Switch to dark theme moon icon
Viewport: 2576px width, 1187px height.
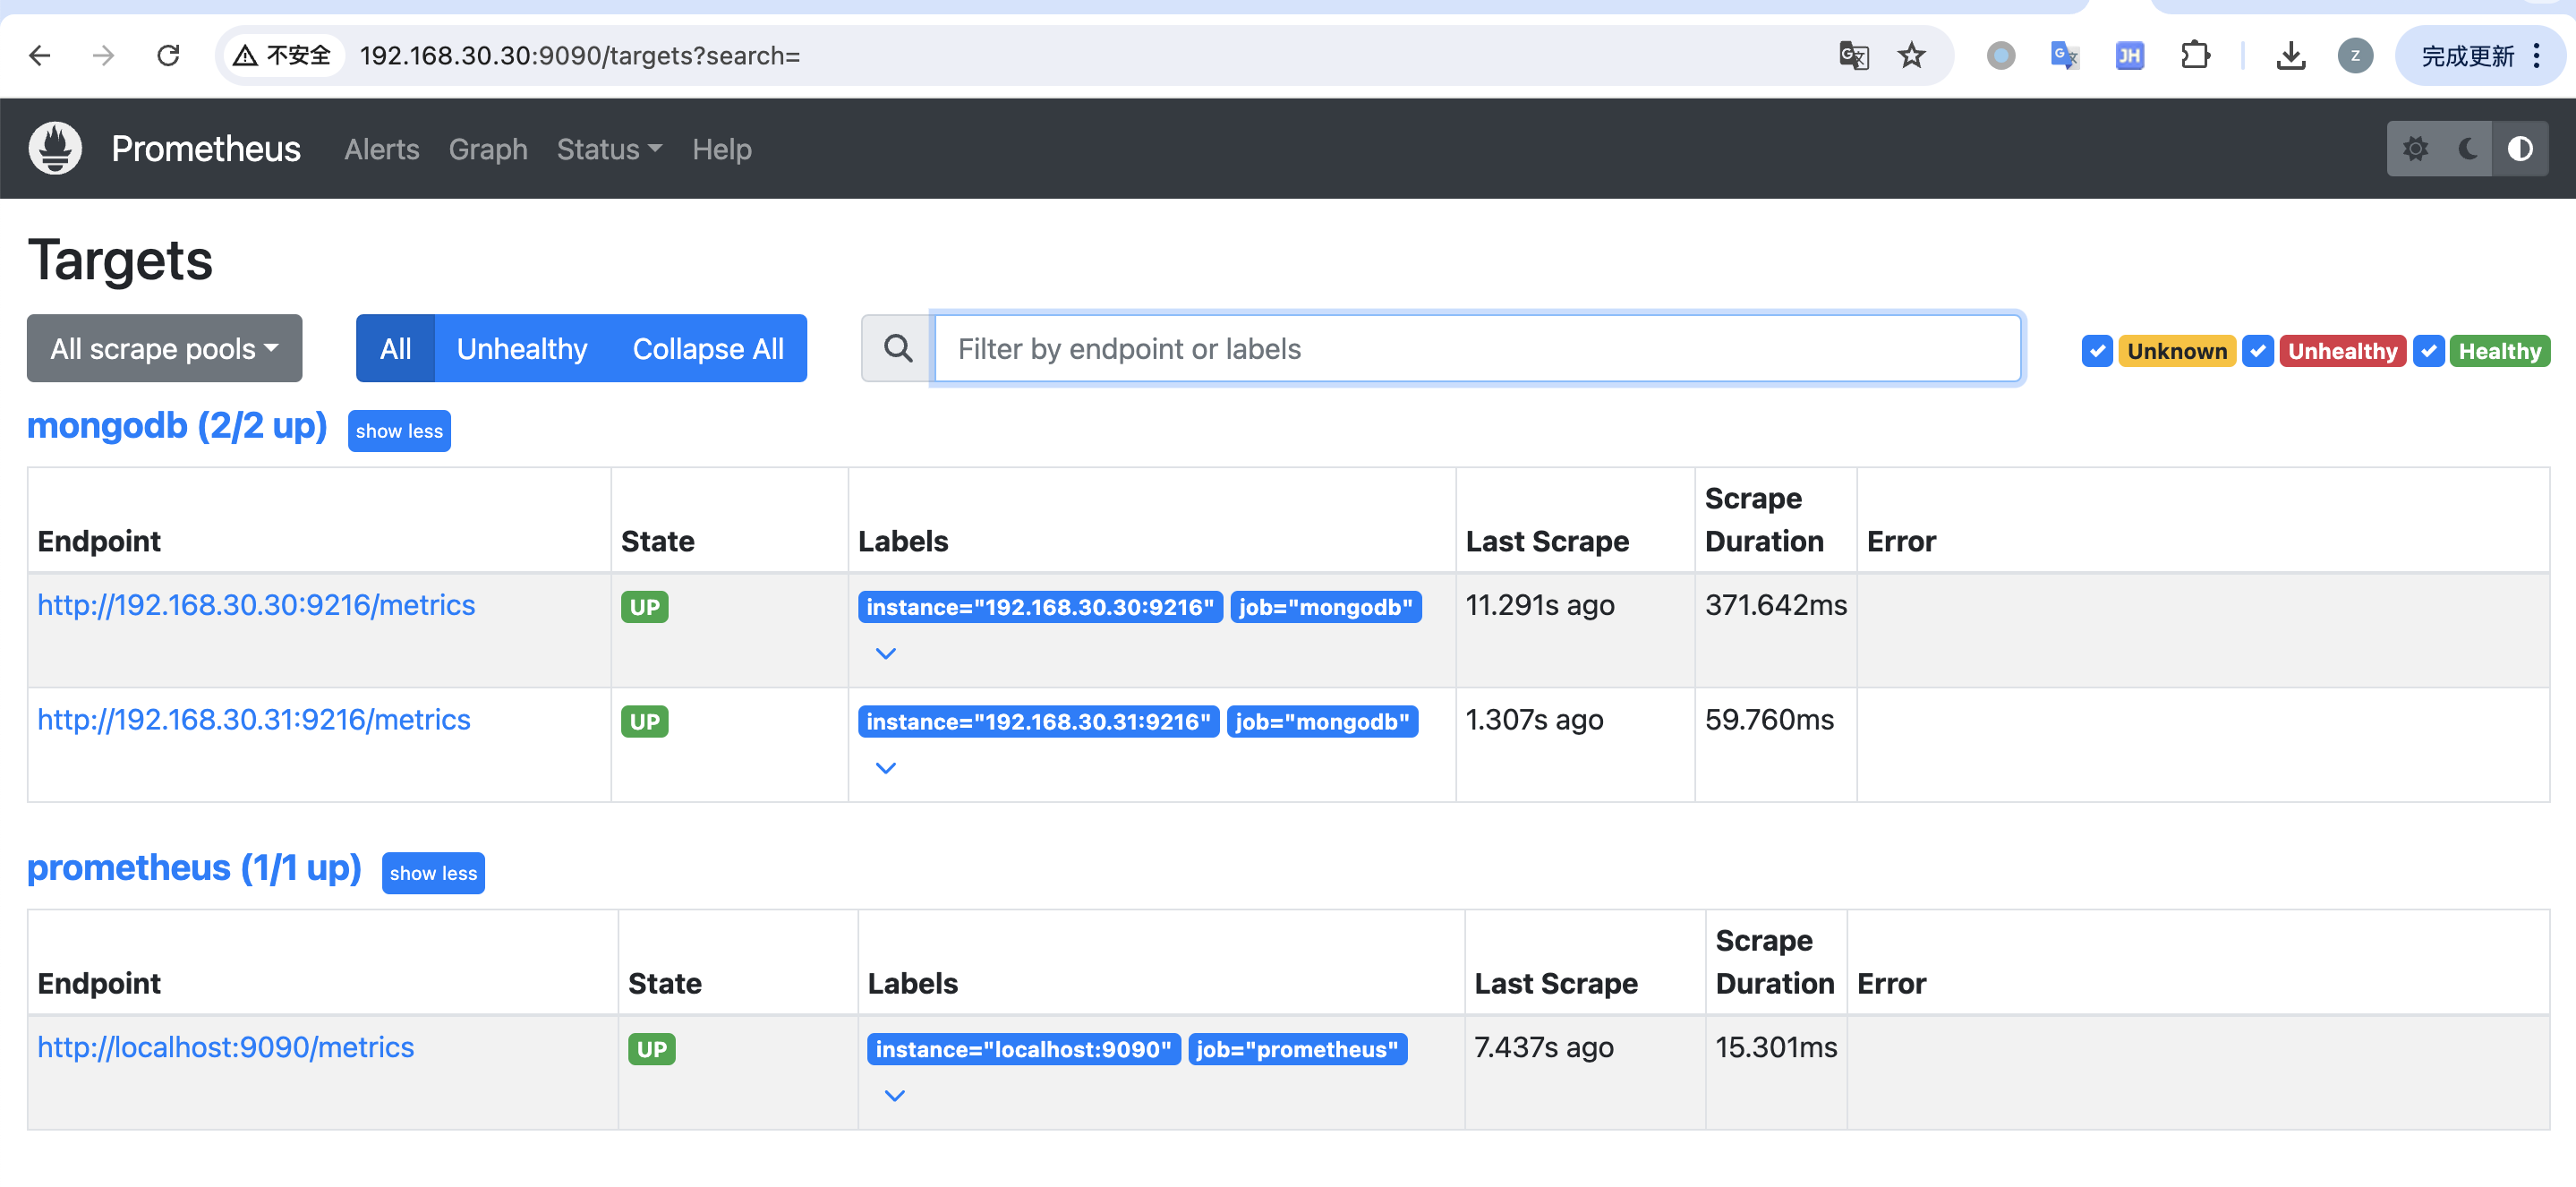coord(2467,149)
